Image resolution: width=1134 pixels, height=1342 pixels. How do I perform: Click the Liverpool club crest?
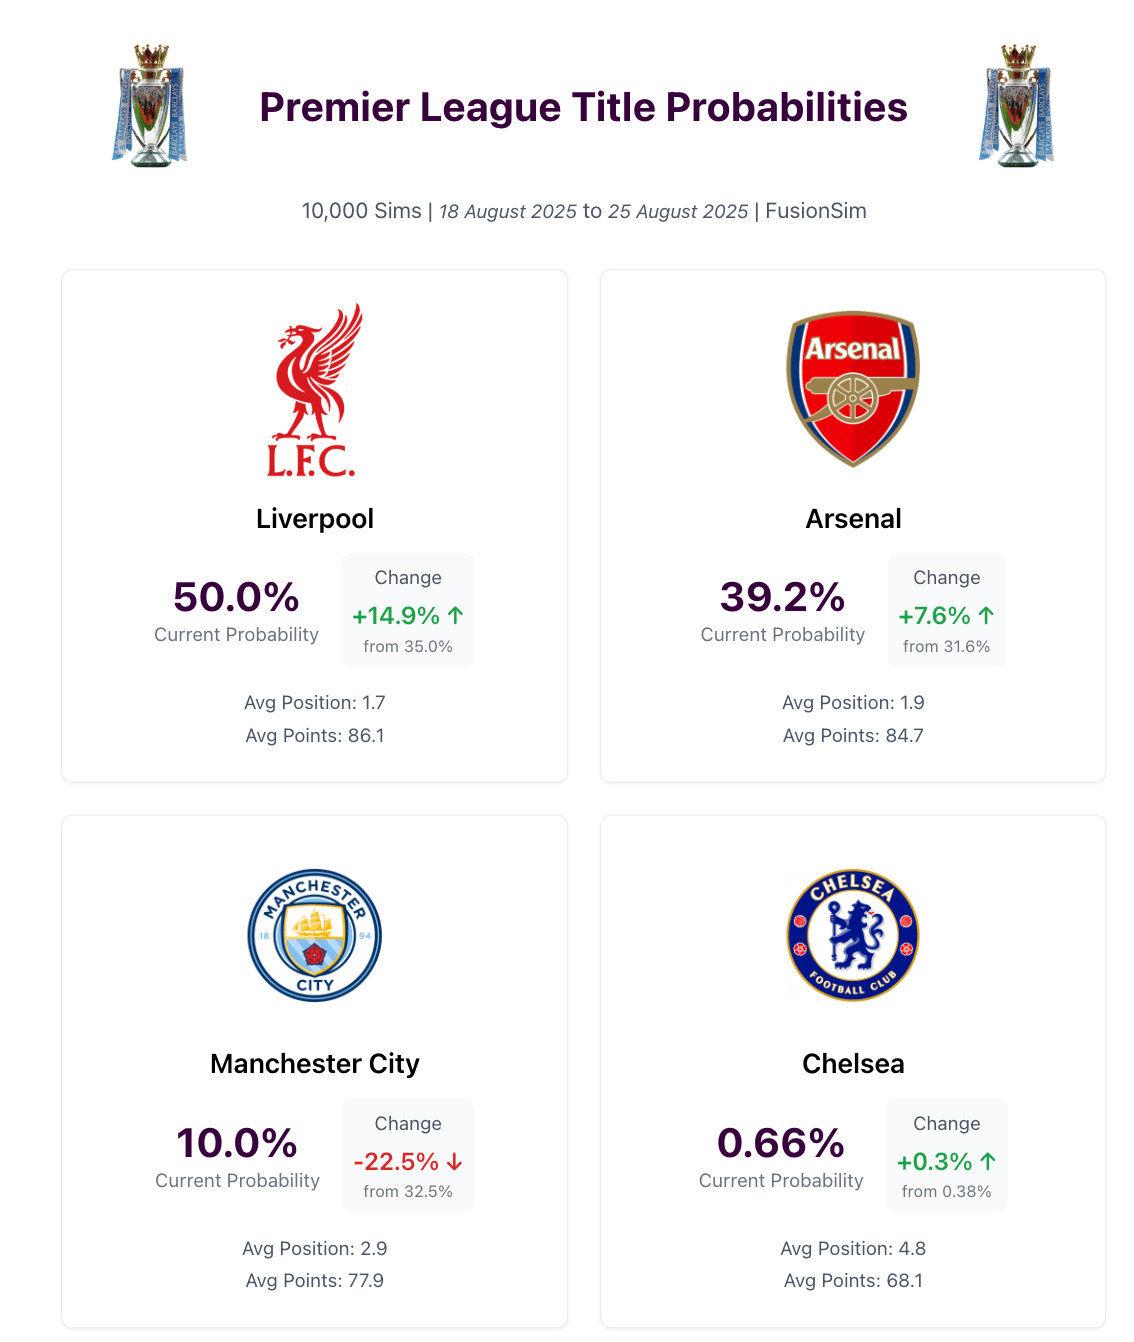tap(314, 390)
